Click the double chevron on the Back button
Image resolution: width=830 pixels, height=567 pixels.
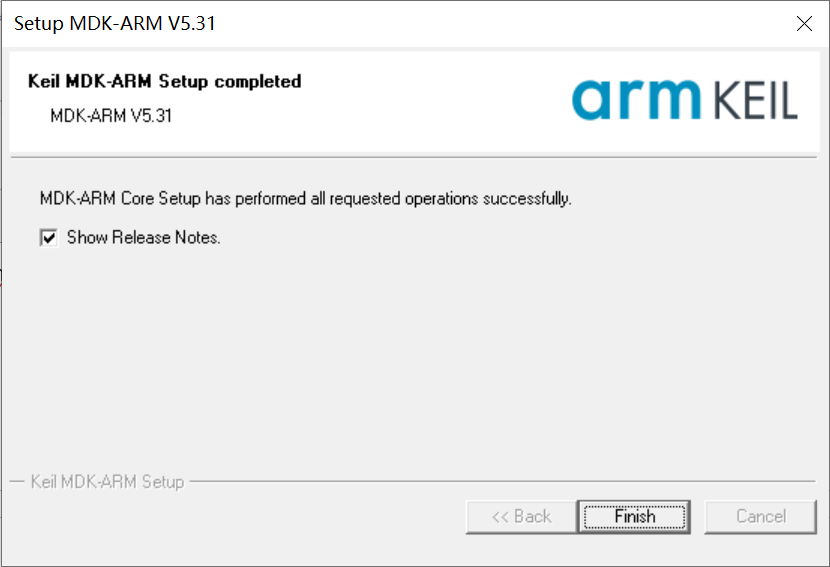click(500, 517)
